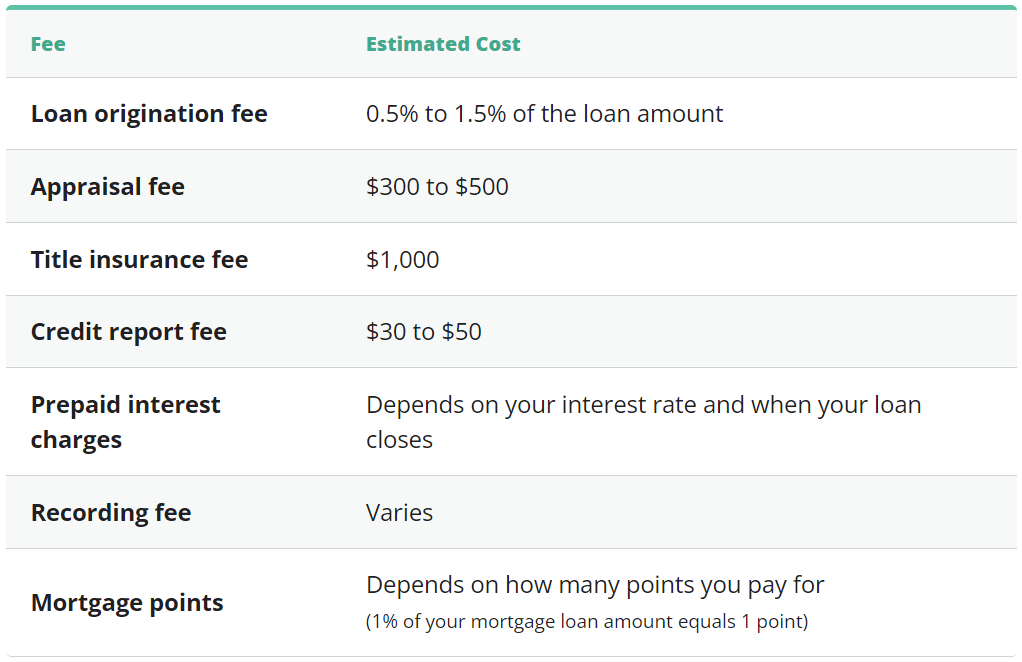Select the Recording fee row label
Viewport: 1022px width, 662px height.
click(111, 513)
